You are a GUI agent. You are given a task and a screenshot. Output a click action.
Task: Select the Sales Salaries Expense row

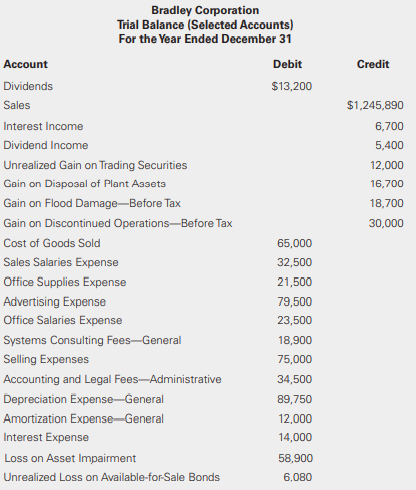(158, 262)
